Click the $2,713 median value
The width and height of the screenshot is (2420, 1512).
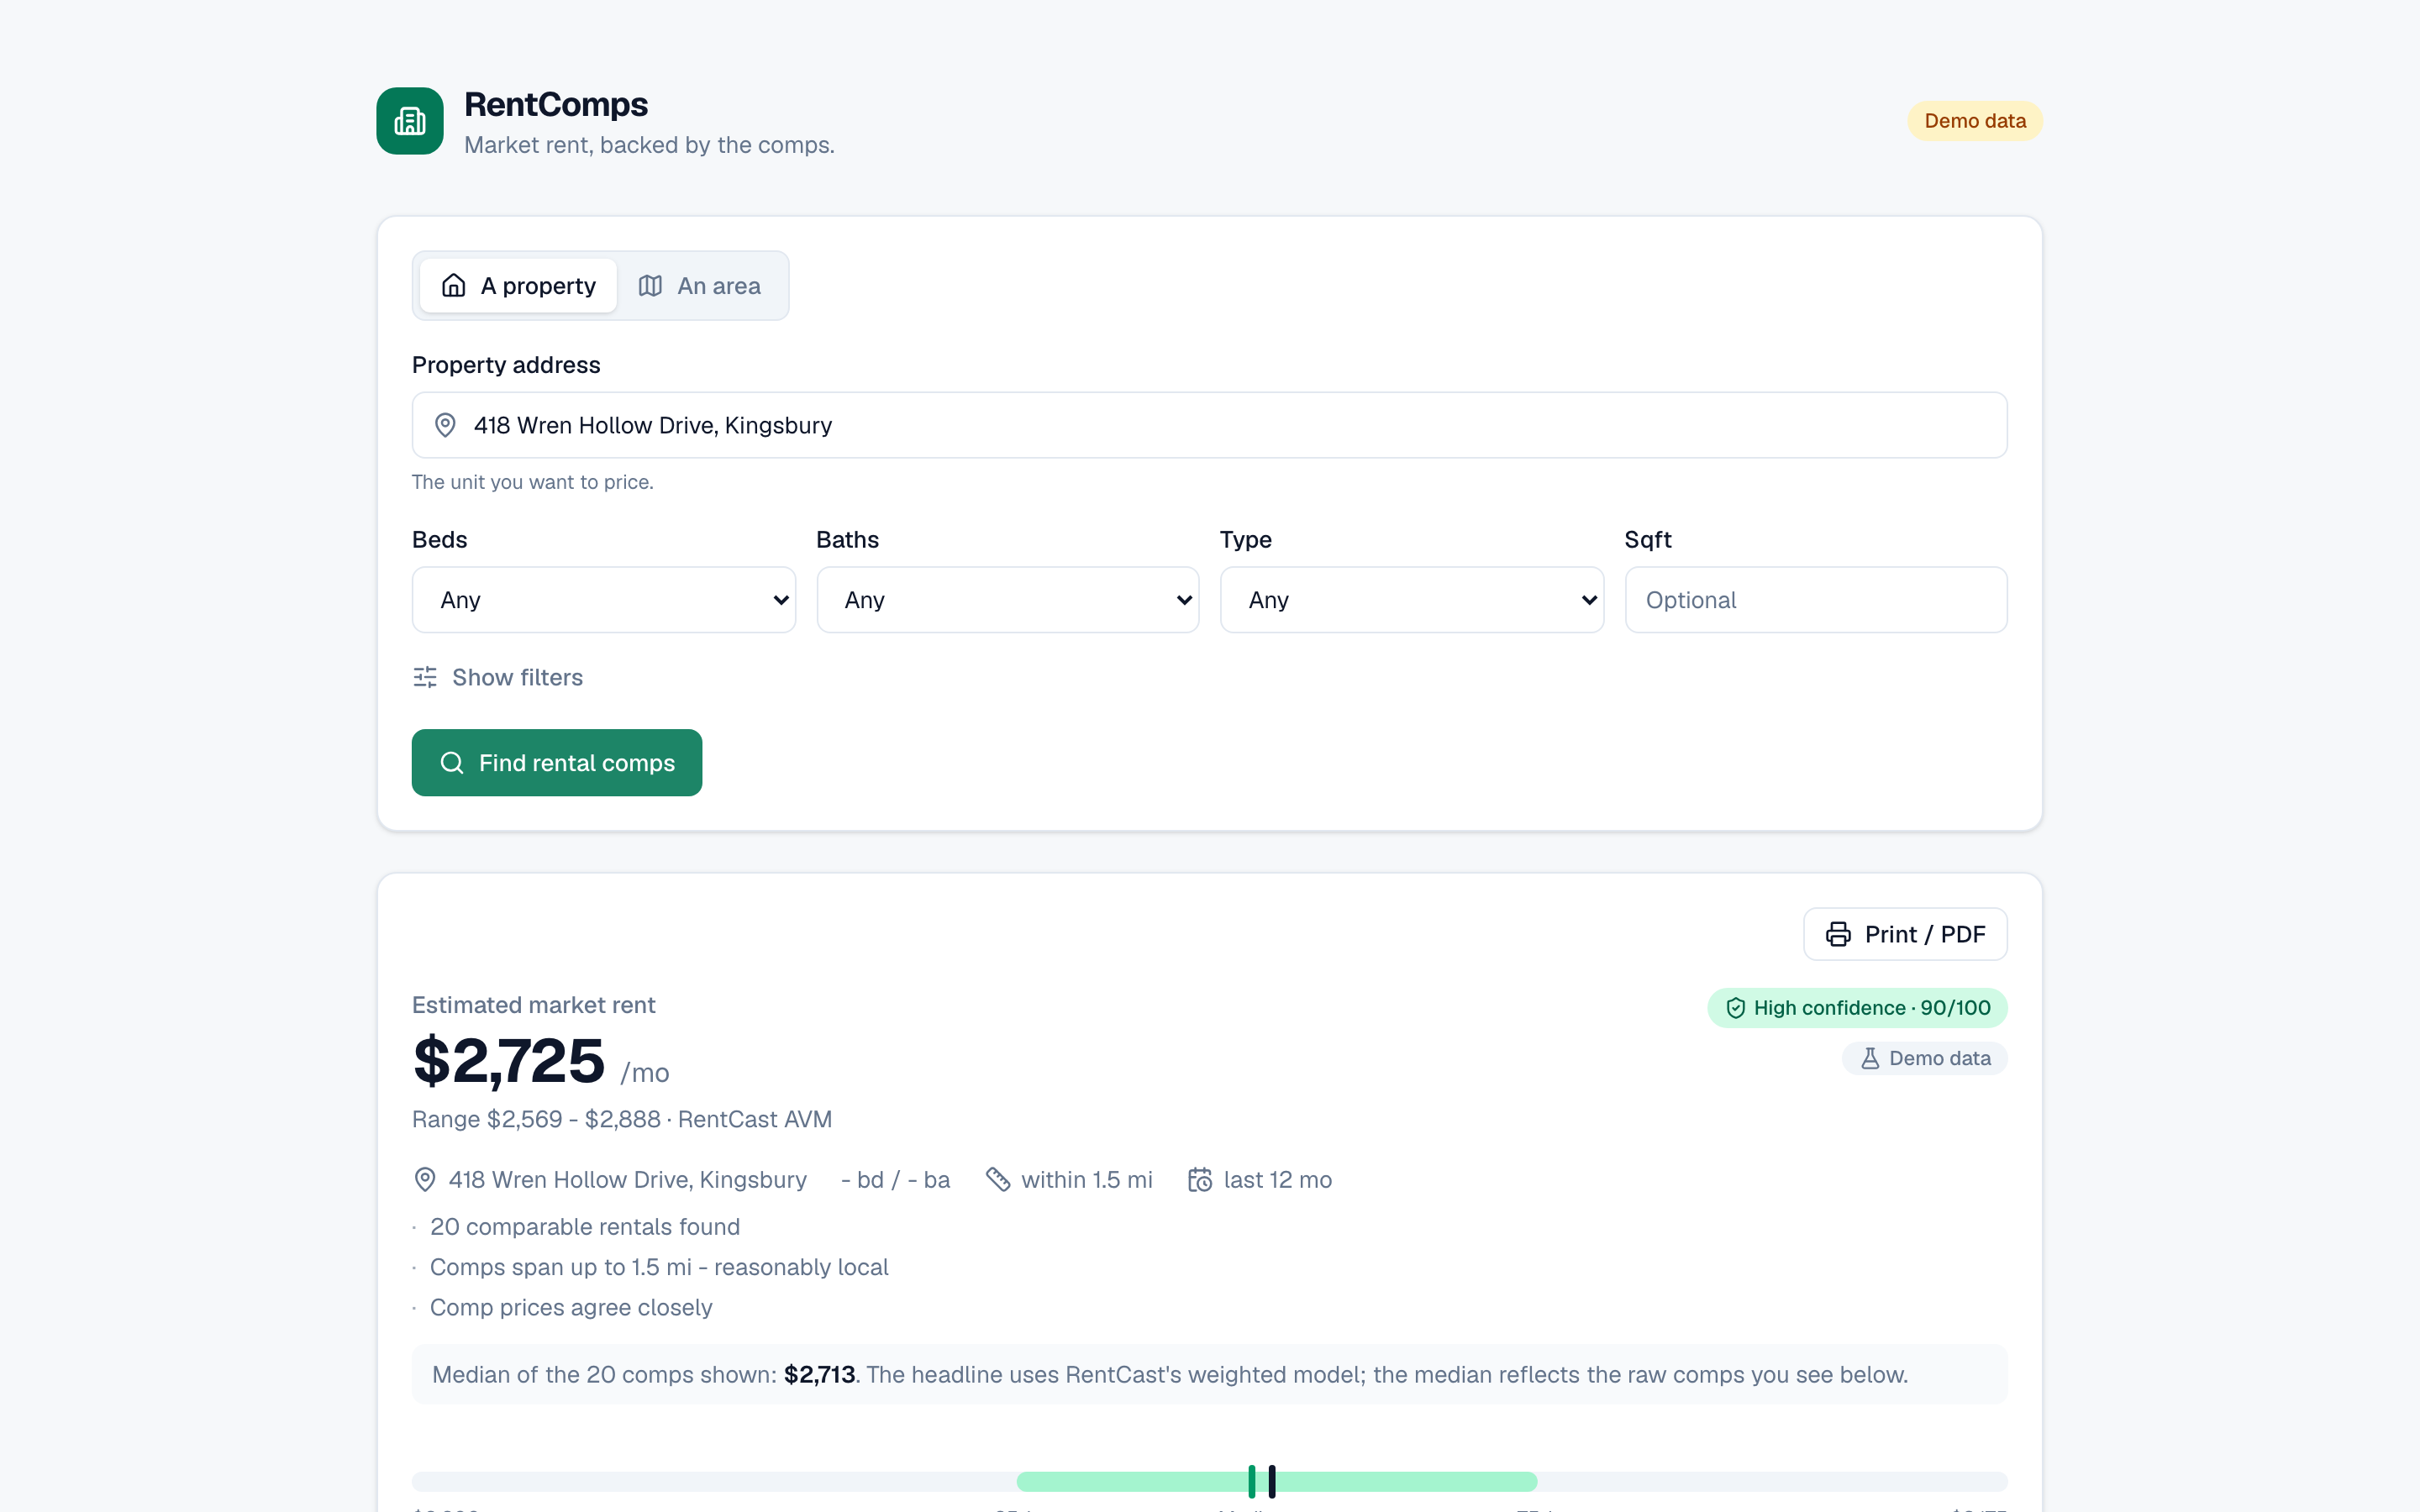(820, 1375)
